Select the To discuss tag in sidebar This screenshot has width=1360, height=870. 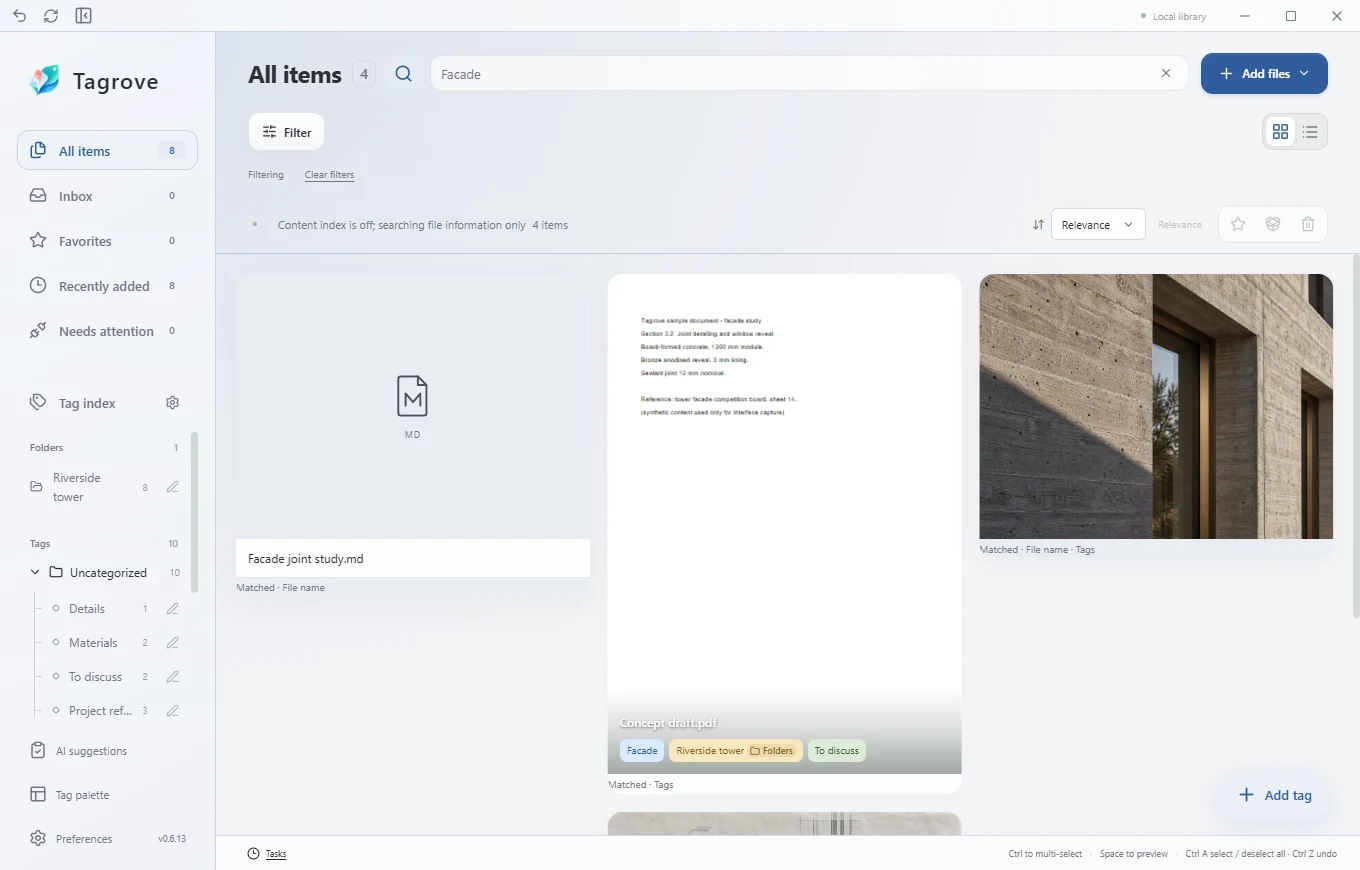coord(95,677)
